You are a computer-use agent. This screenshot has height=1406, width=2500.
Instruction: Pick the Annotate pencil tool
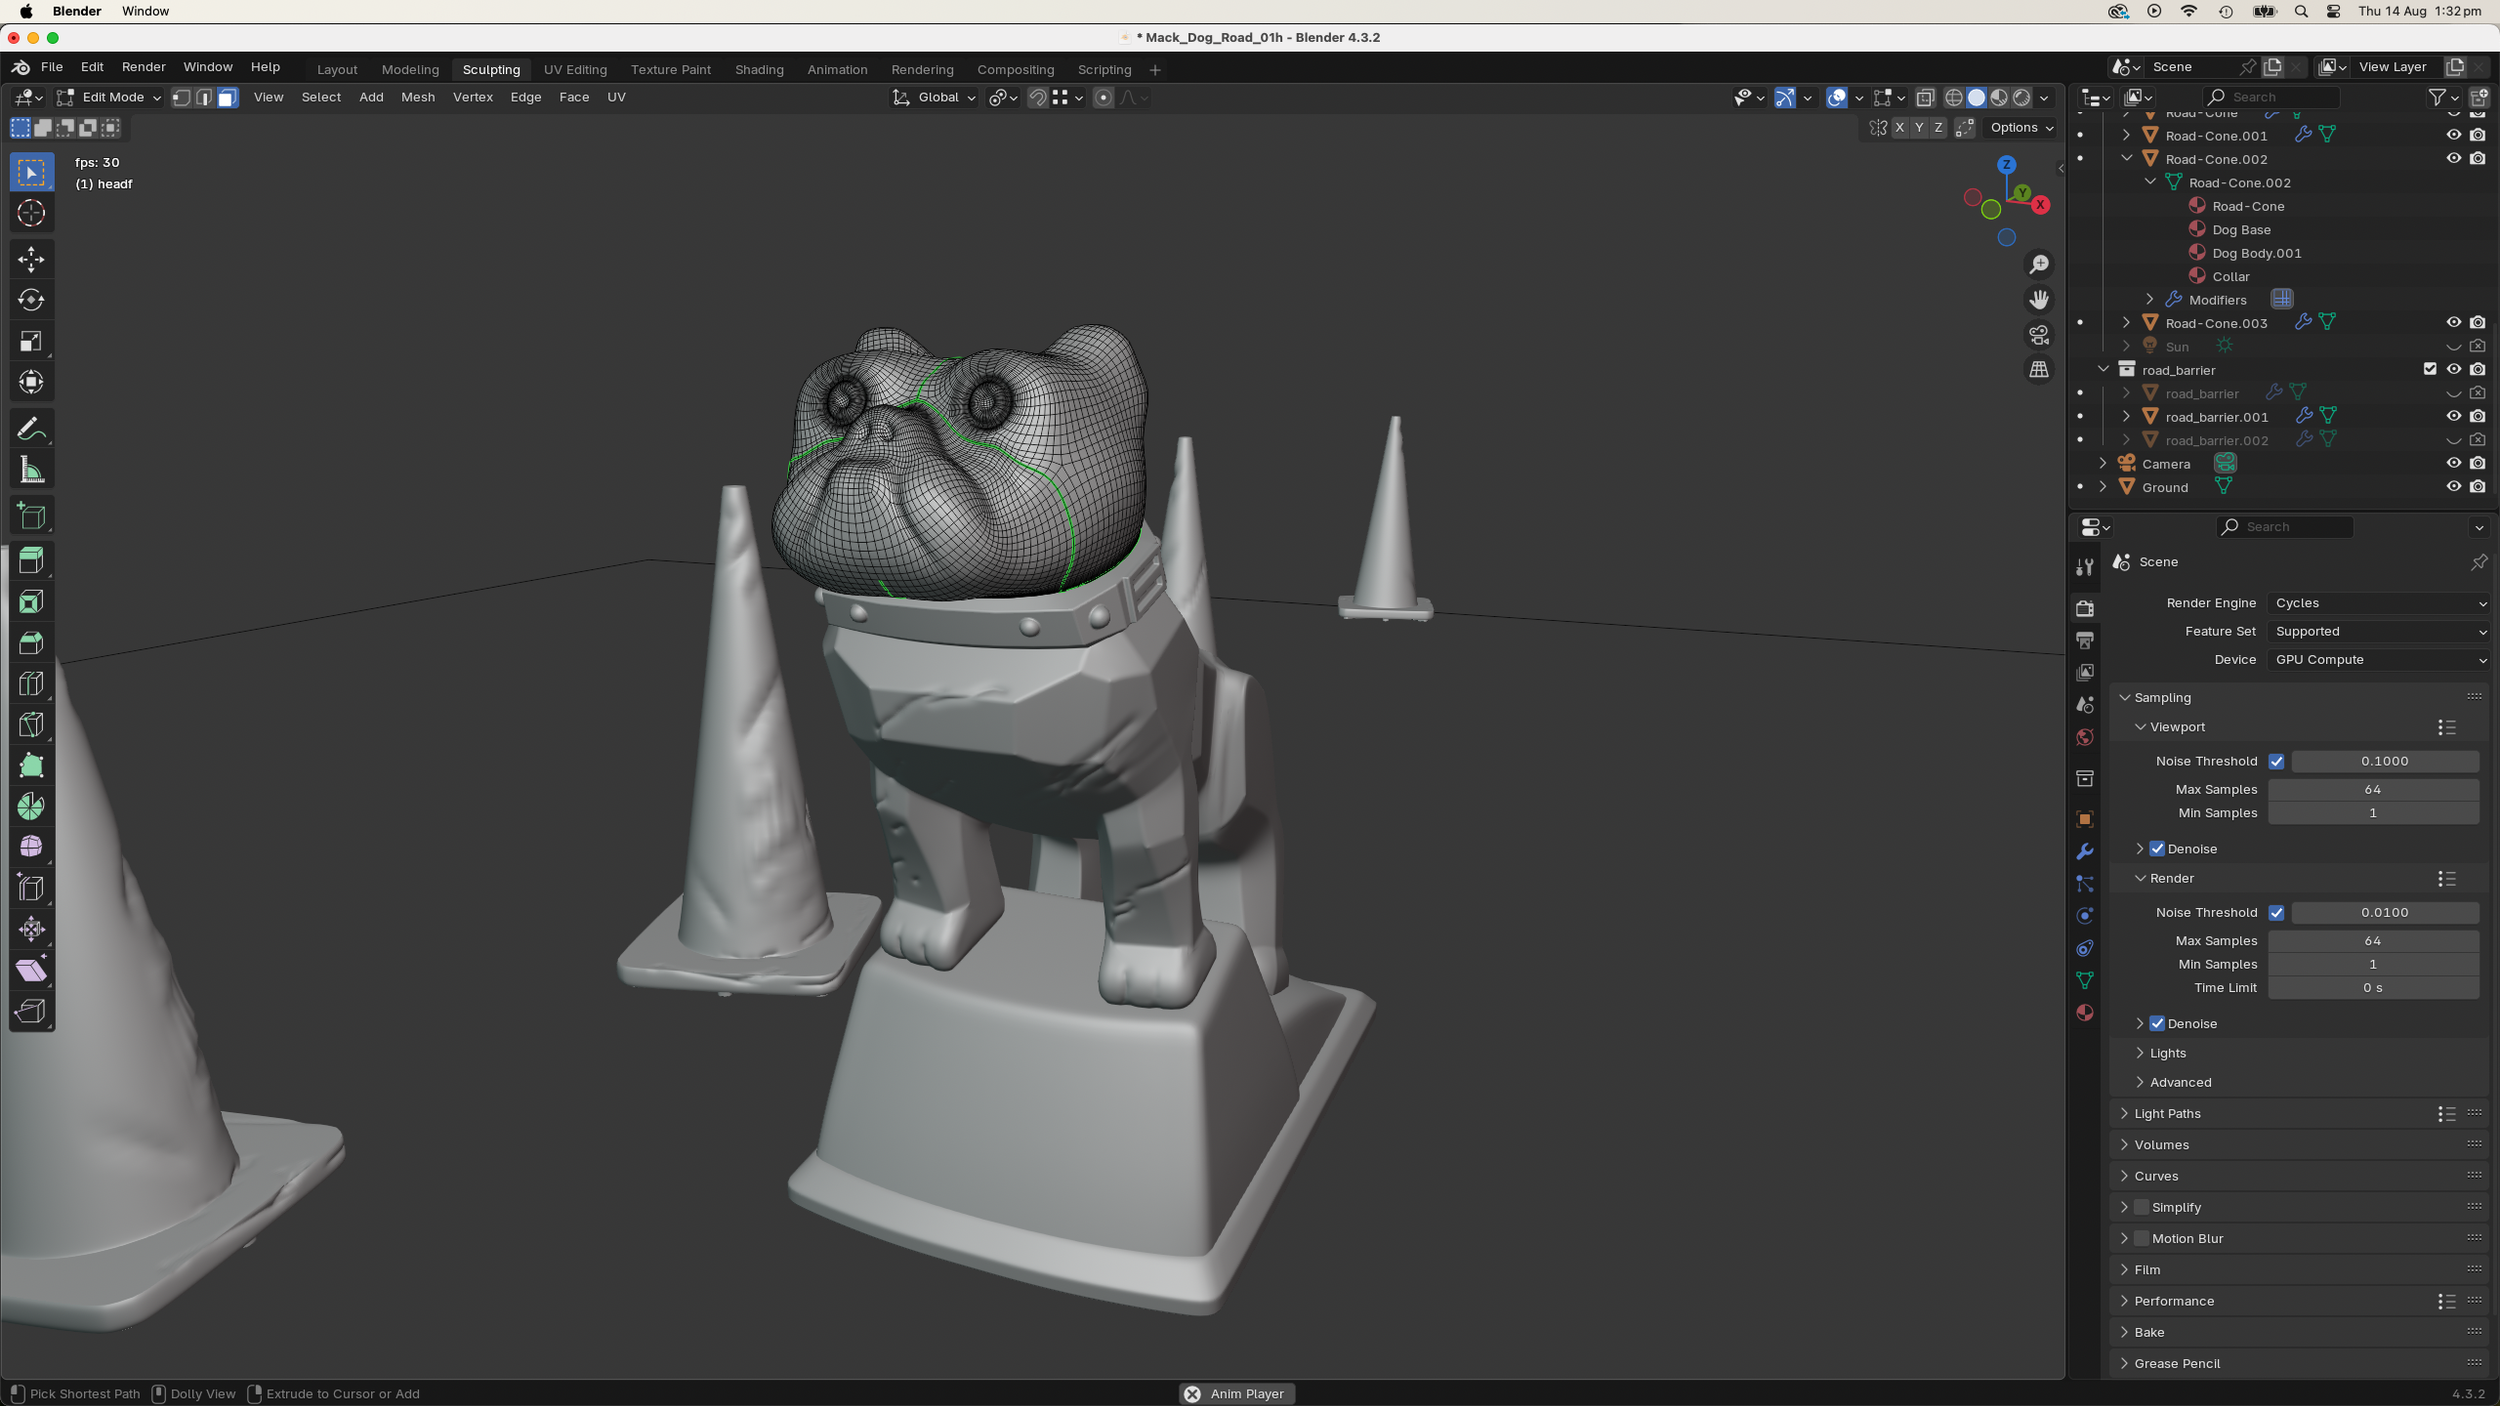(x=31, y=429)
